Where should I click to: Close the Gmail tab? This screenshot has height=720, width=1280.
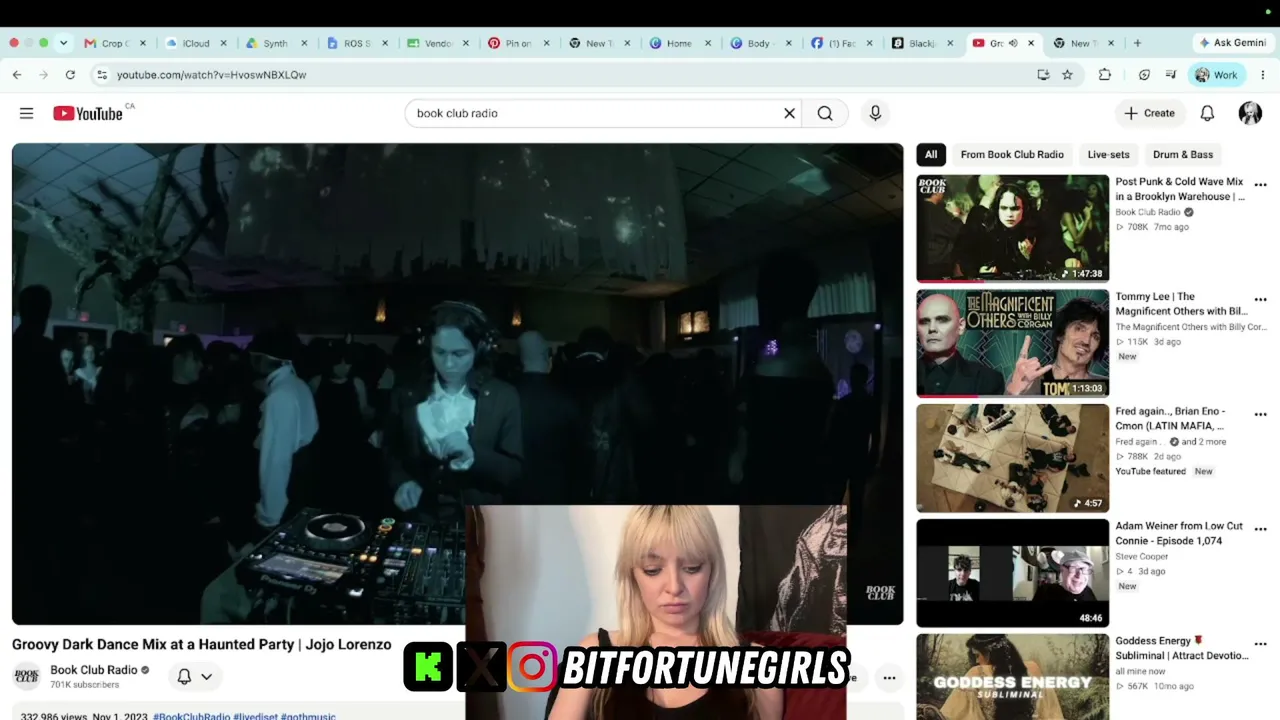point(143,43)
